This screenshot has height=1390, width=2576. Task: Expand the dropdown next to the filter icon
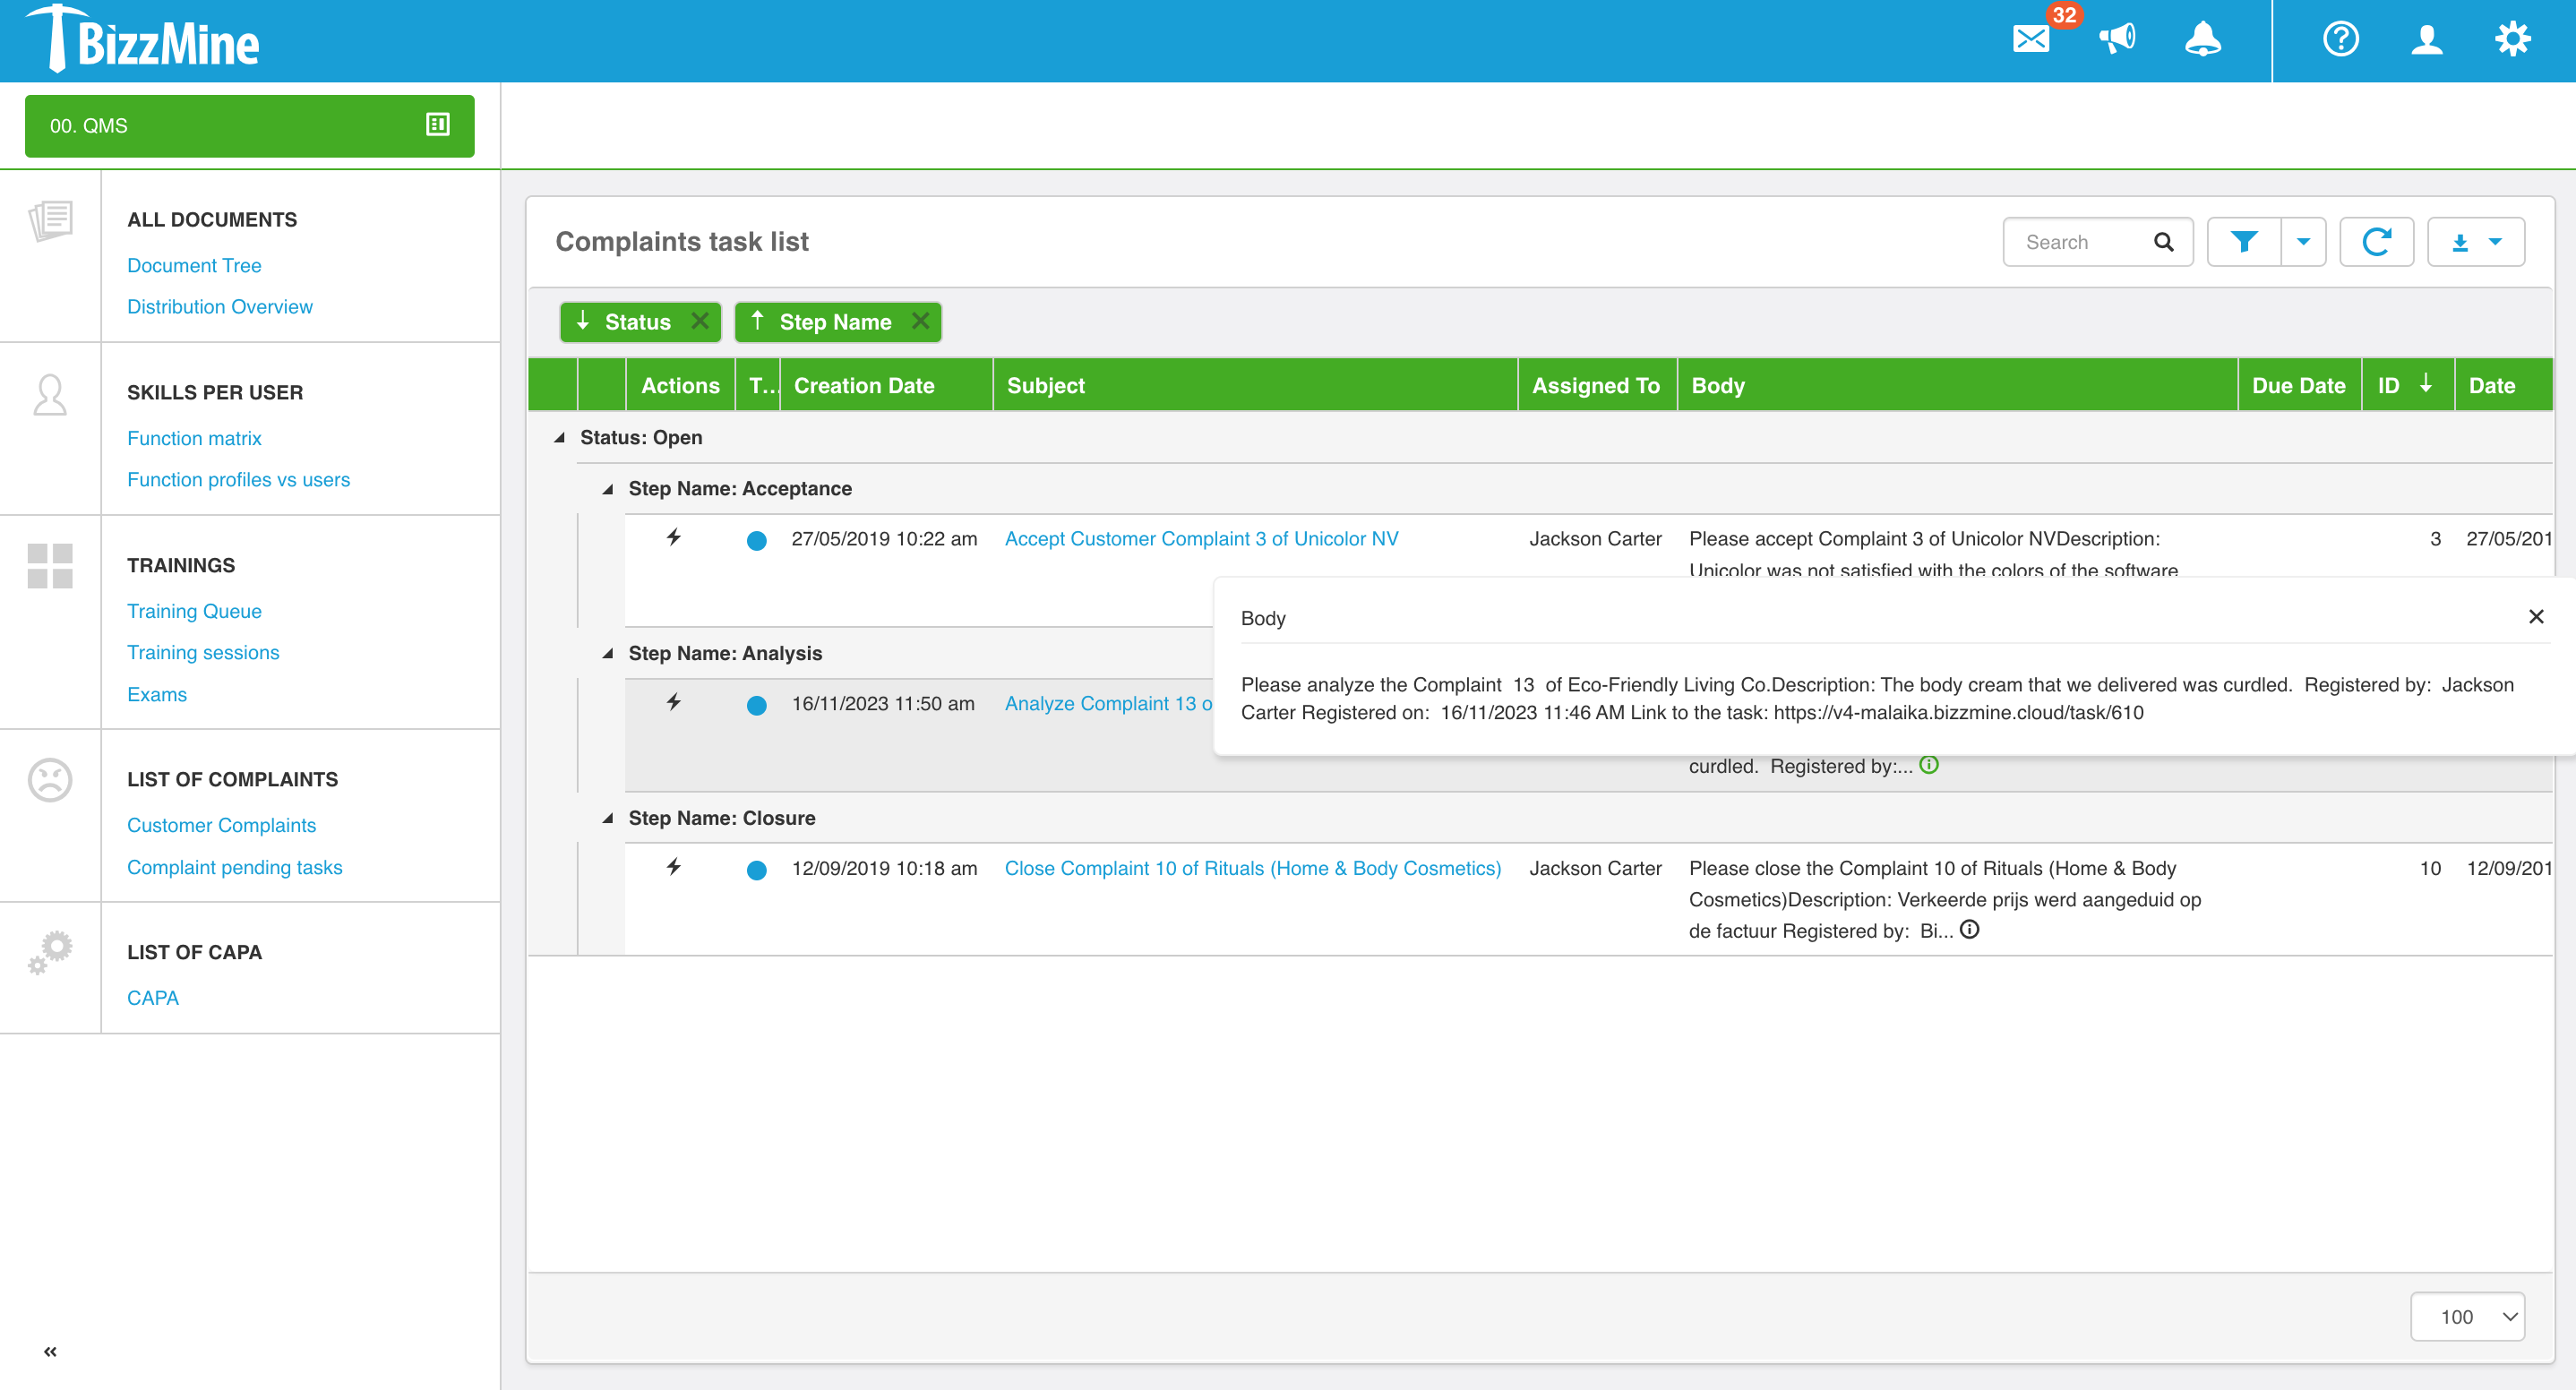[2304, 241]
